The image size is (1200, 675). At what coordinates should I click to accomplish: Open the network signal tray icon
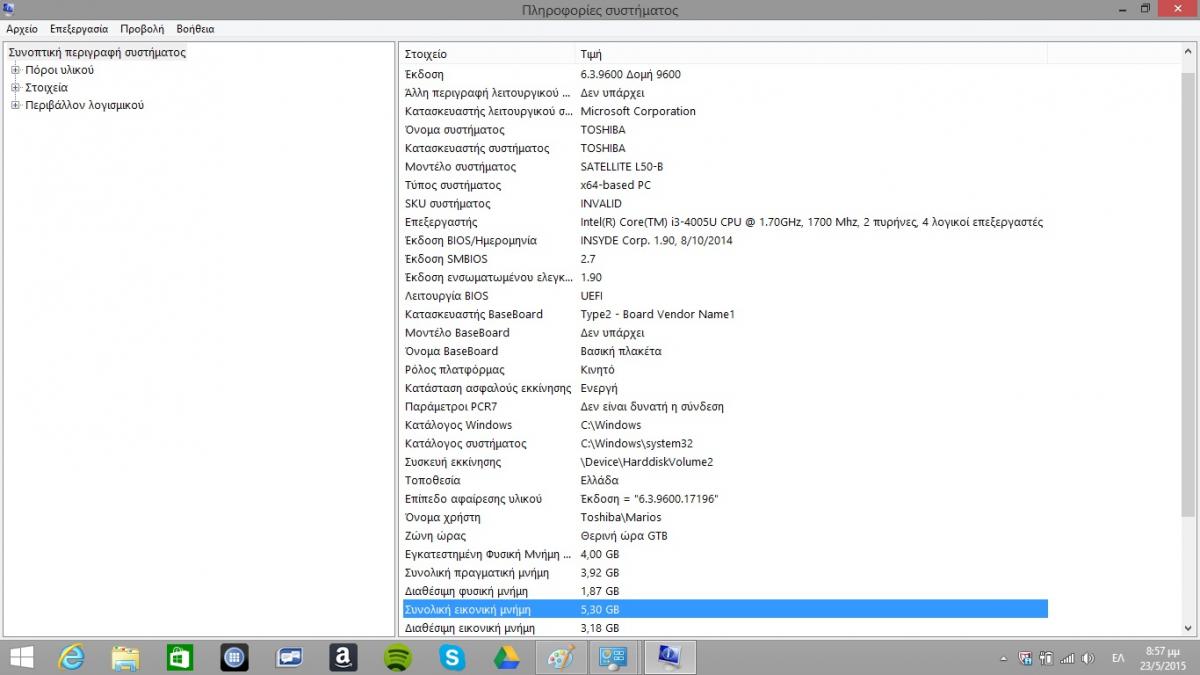point(1067,658)
